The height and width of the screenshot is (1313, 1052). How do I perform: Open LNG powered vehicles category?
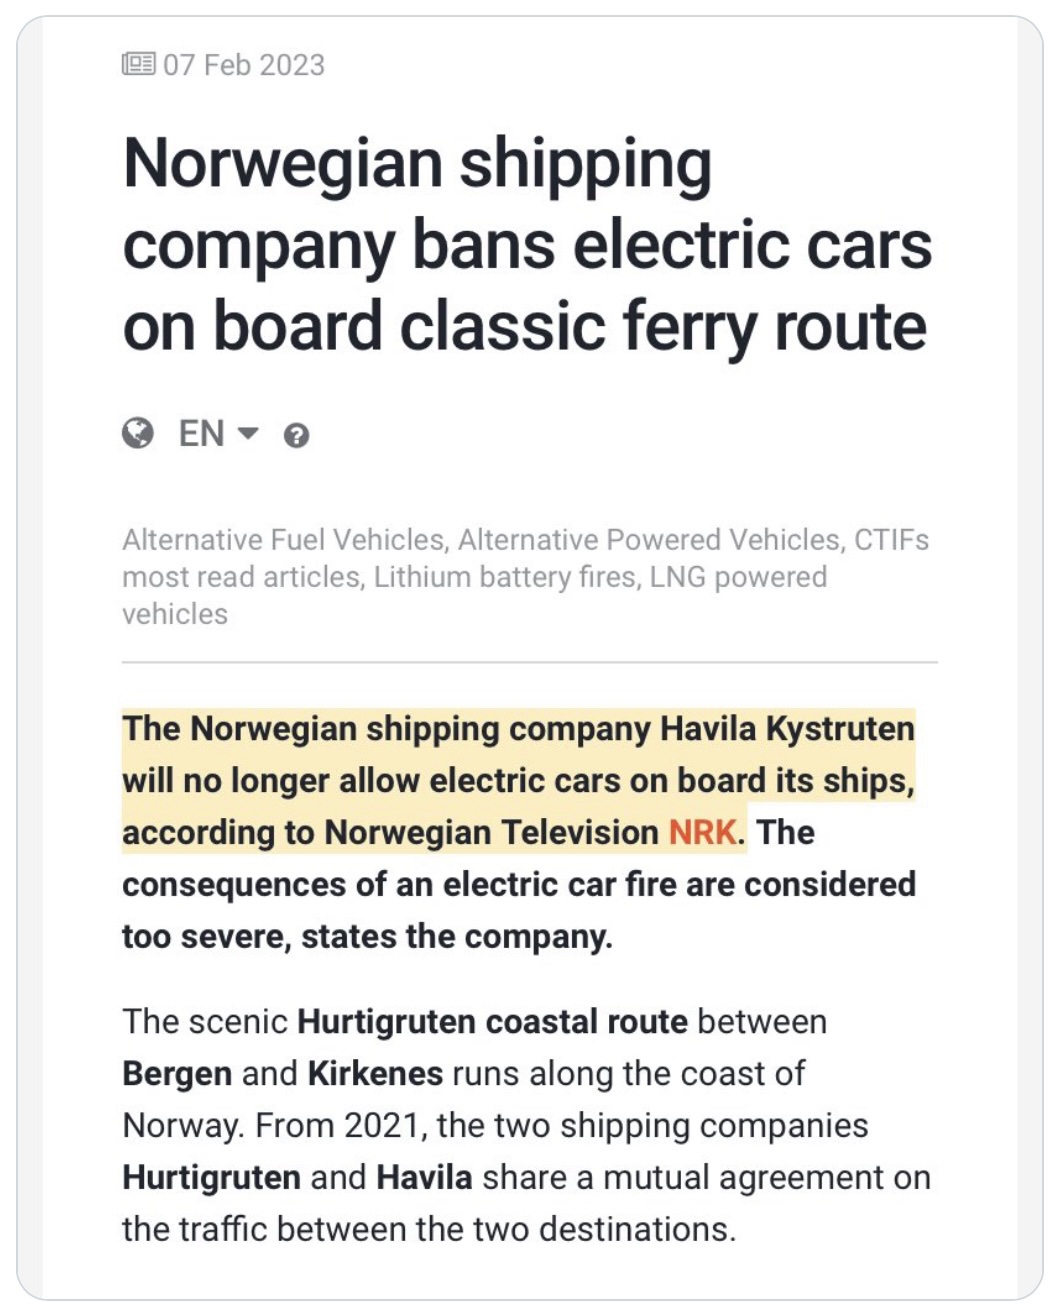(x=474, y=595)
